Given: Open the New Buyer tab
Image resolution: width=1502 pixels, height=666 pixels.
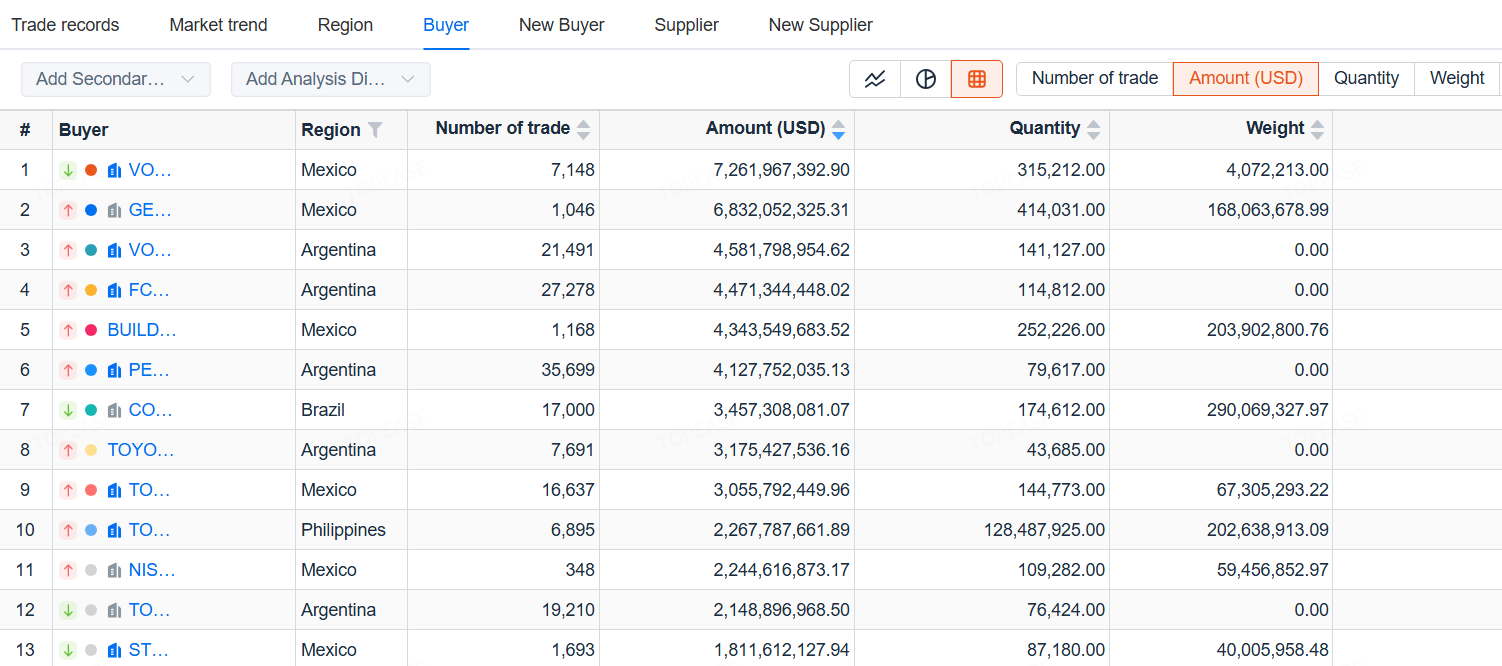Looking at the screenshot, I should click(x=562, y=25).
